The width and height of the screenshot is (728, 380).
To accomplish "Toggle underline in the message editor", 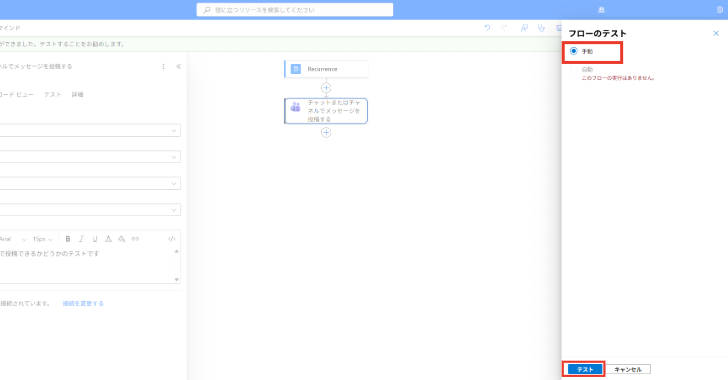I will pos(95,239).
